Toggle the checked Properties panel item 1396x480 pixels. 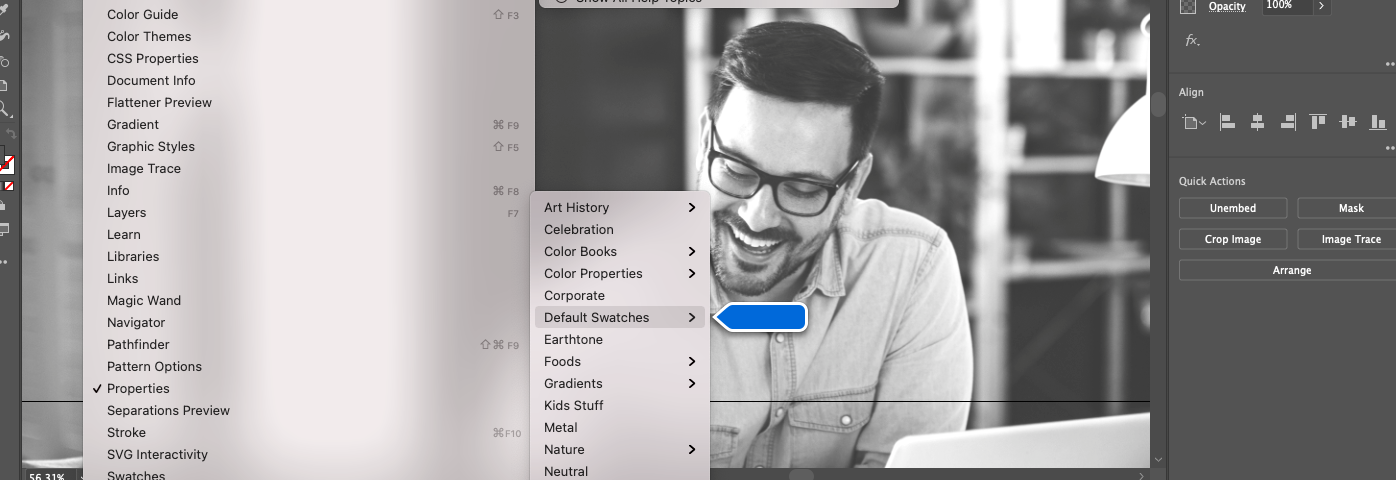coord(138,388)
